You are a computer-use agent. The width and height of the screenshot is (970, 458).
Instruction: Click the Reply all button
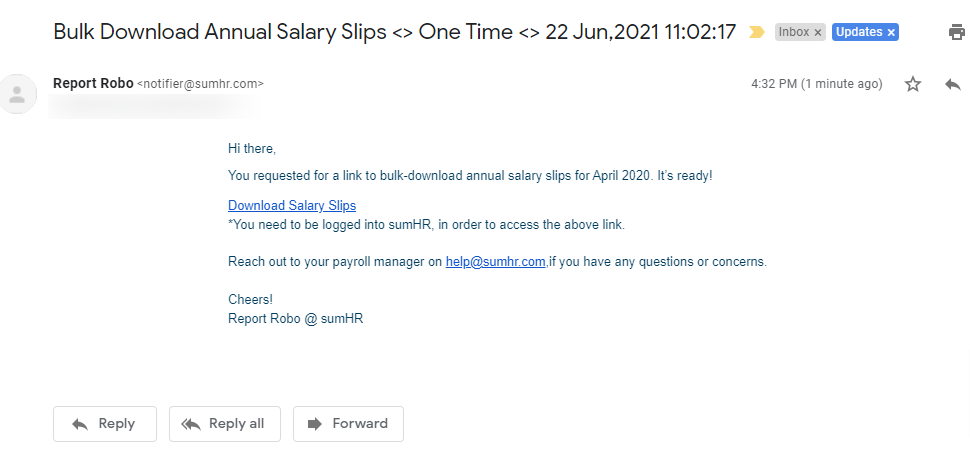tap(225, 424)
